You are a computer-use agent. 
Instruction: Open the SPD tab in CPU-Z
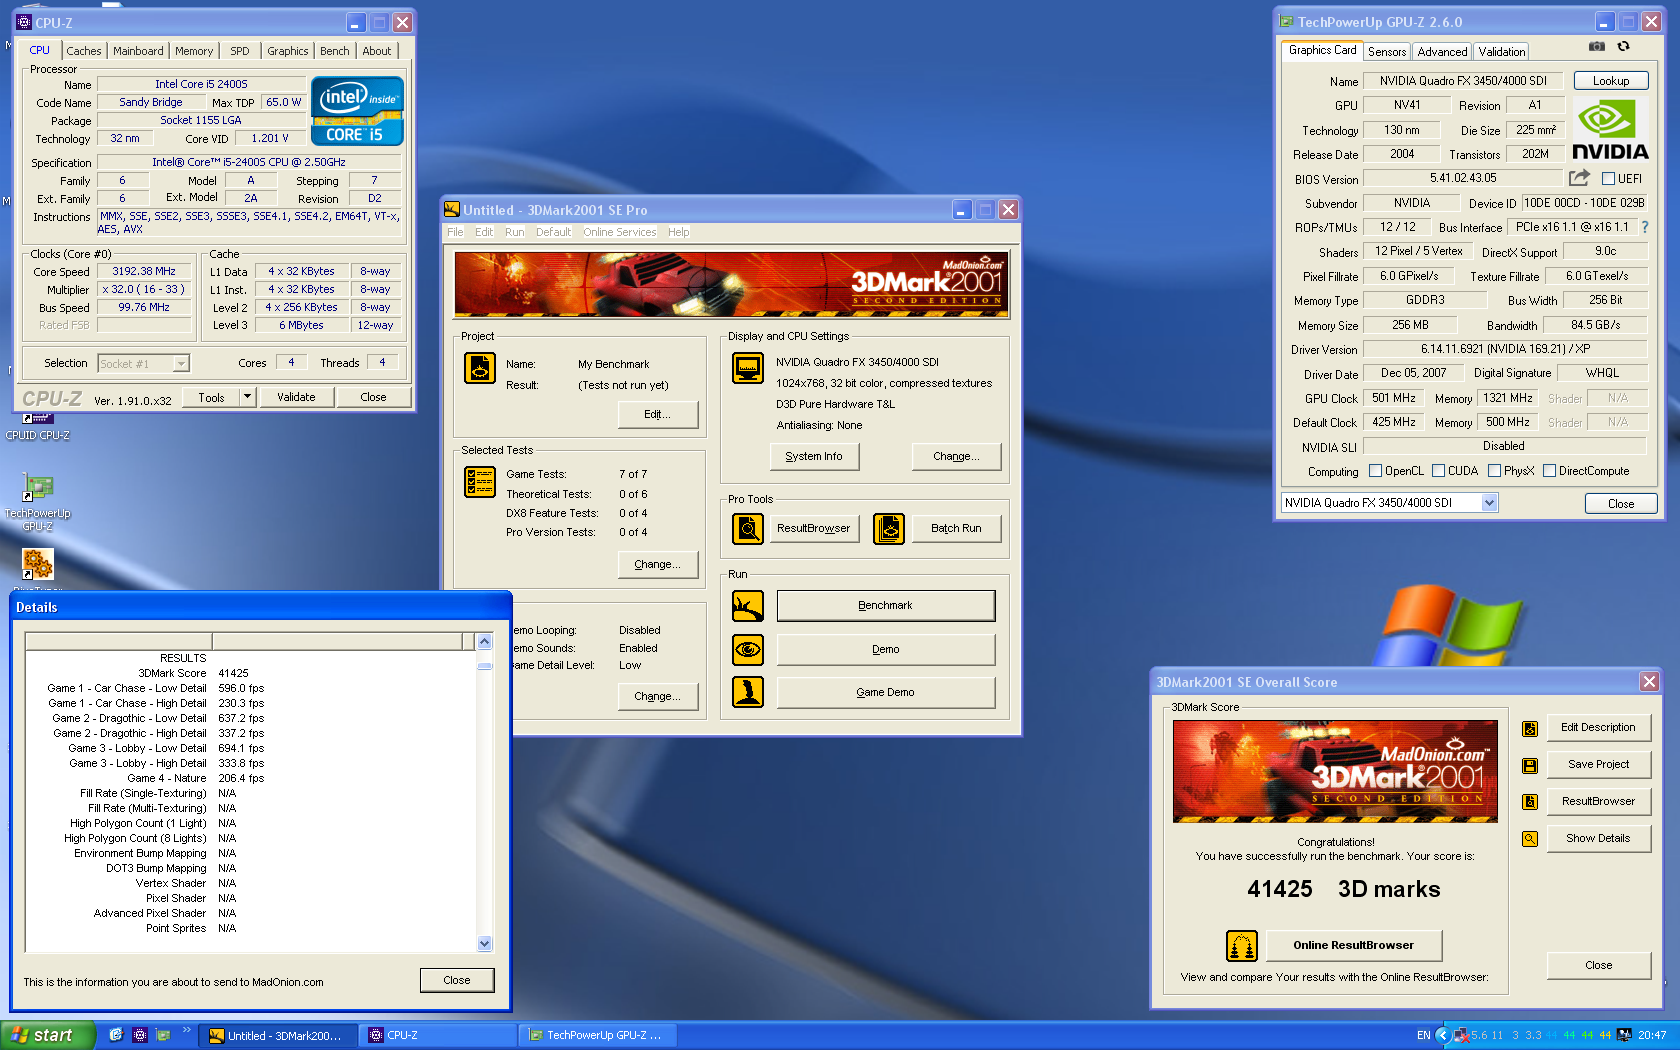click(240, 51)
